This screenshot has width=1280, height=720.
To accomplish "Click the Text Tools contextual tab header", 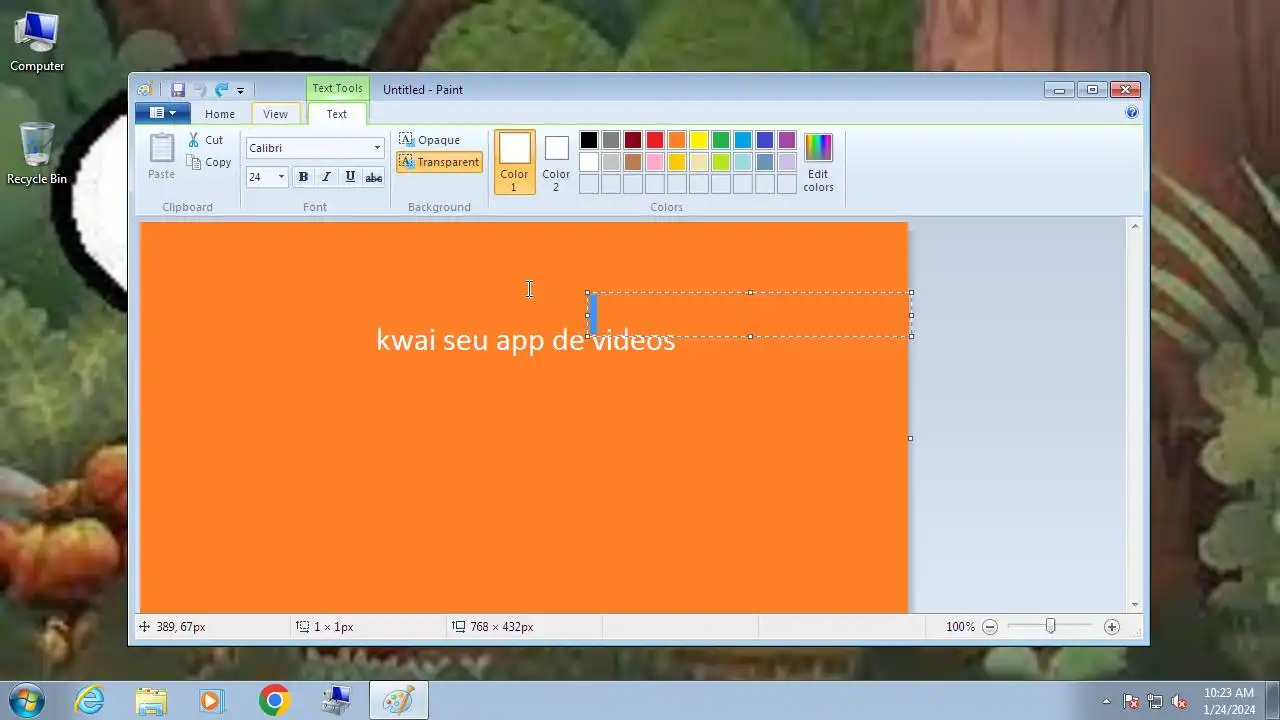I will click(x=337, y=88).
